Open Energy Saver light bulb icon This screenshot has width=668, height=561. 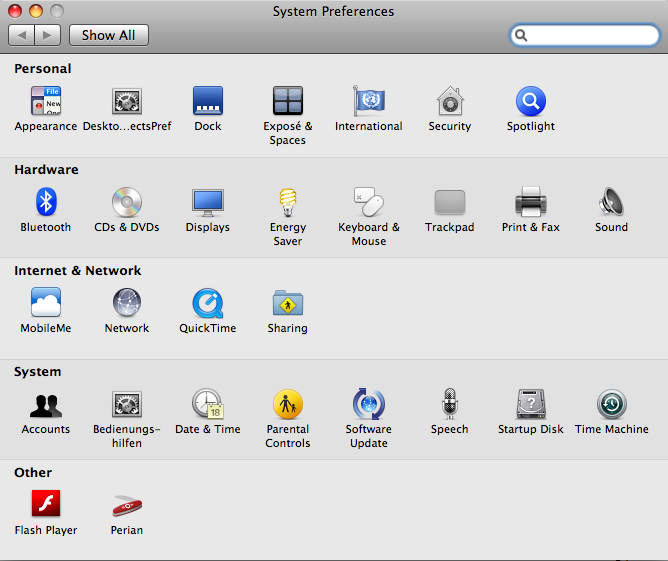288,202
